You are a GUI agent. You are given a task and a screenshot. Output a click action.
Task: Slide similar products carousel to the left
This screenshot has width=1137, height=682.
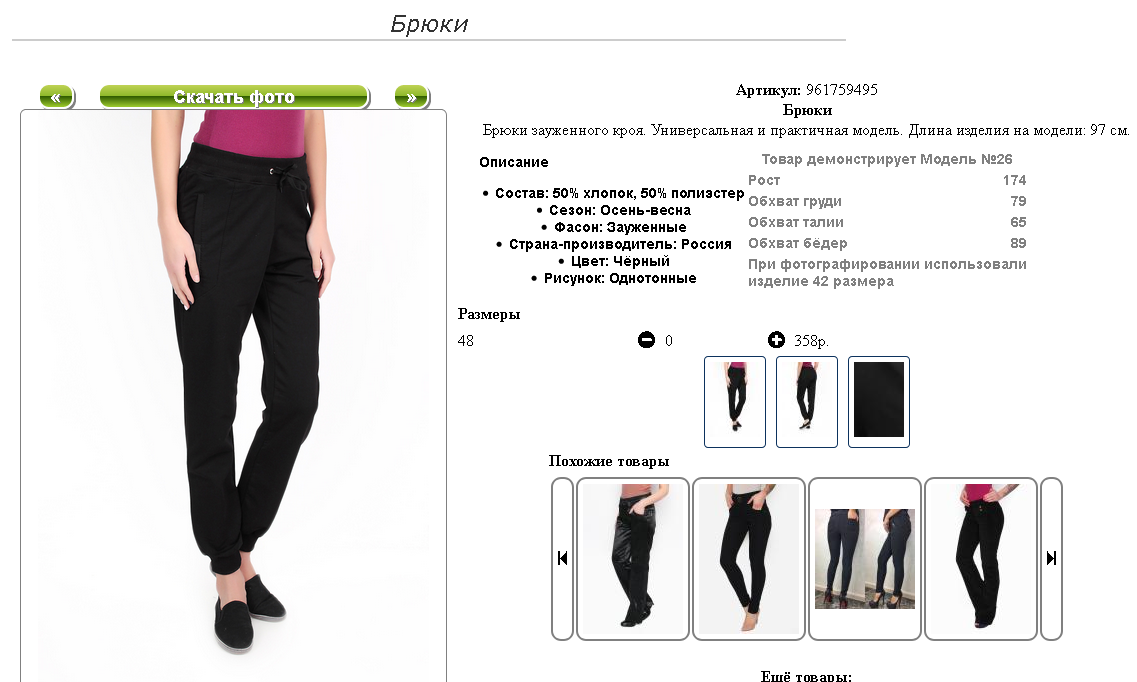point(562,558)
